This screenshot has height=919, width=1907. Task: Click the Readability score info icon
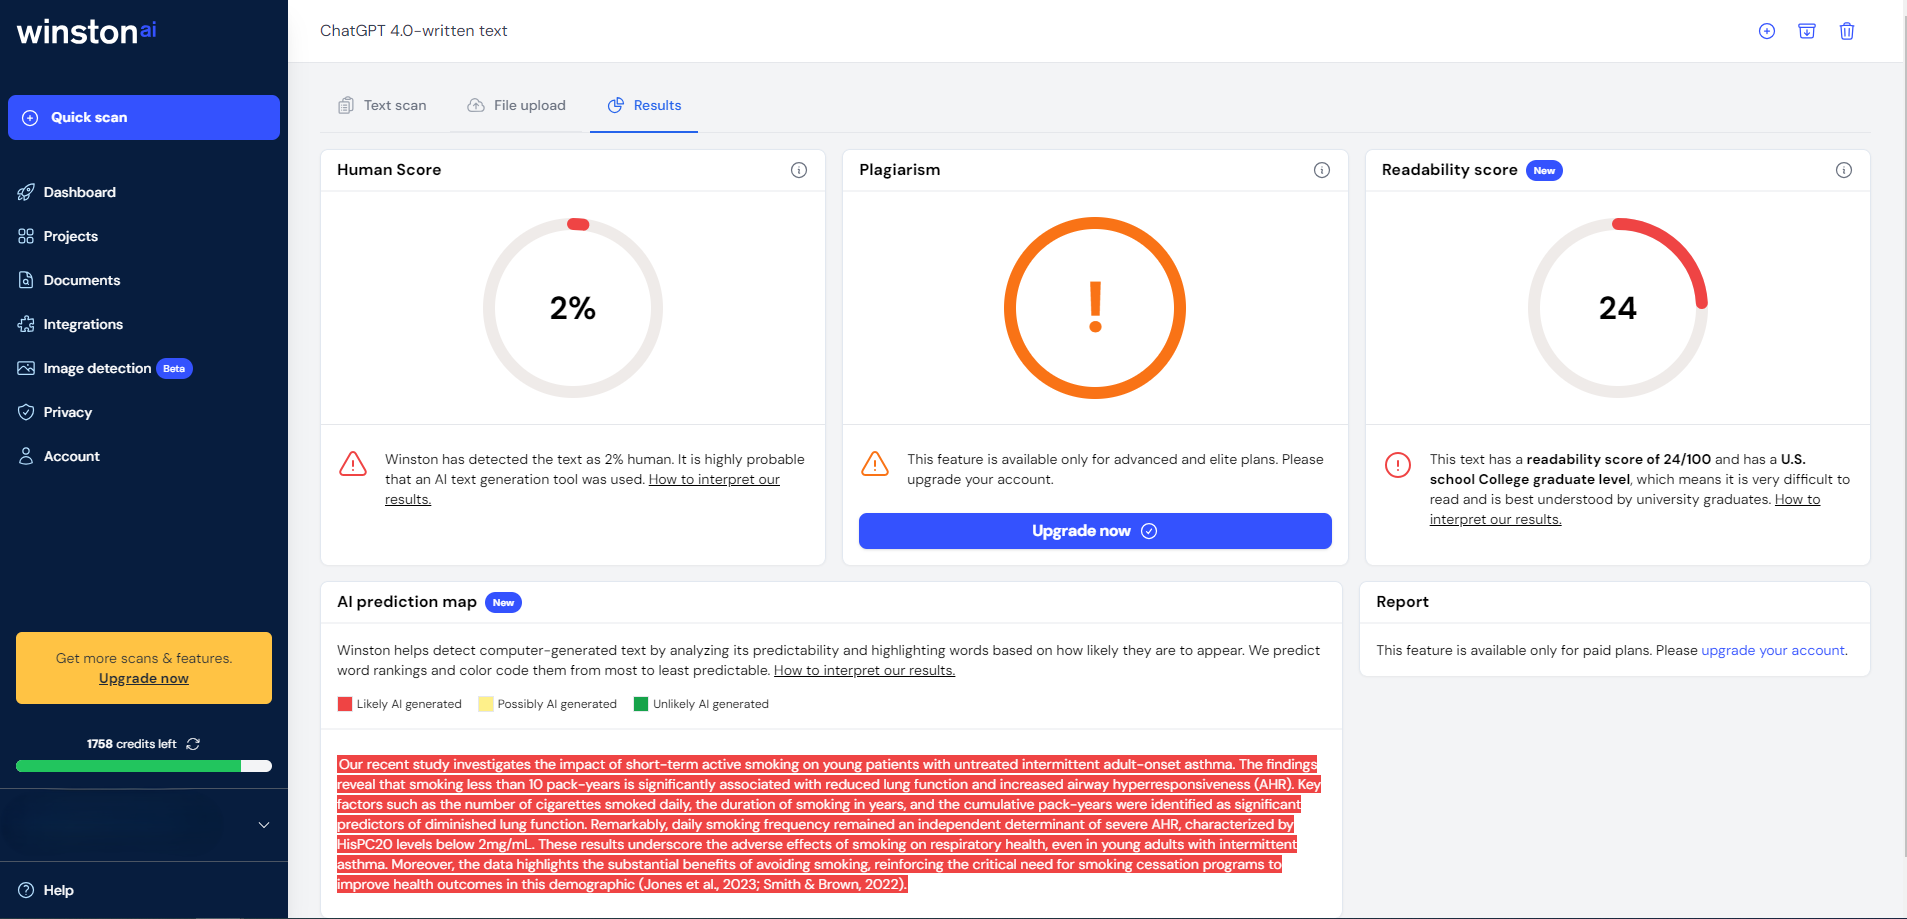1843,170
